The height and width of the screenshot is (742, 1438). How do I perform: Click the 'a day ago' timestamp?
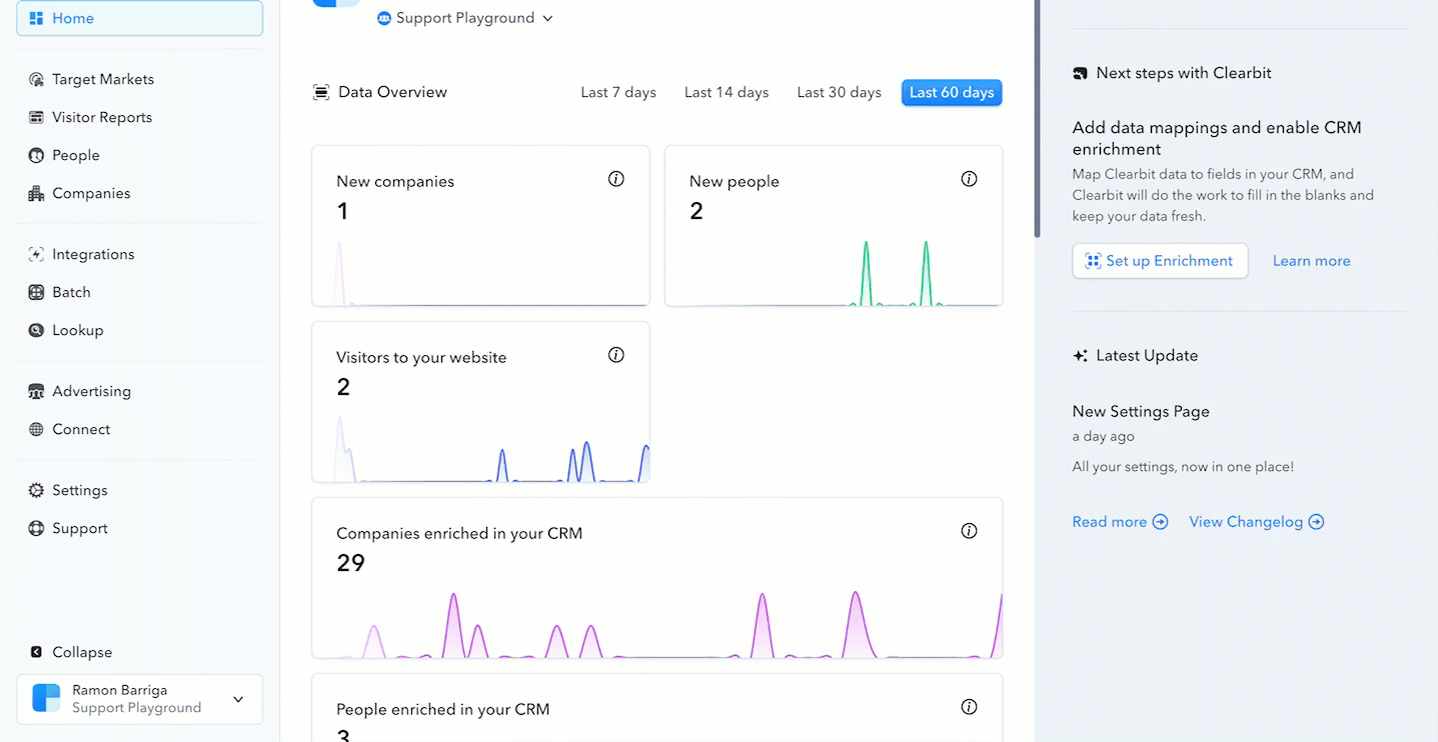[1103, 436]
